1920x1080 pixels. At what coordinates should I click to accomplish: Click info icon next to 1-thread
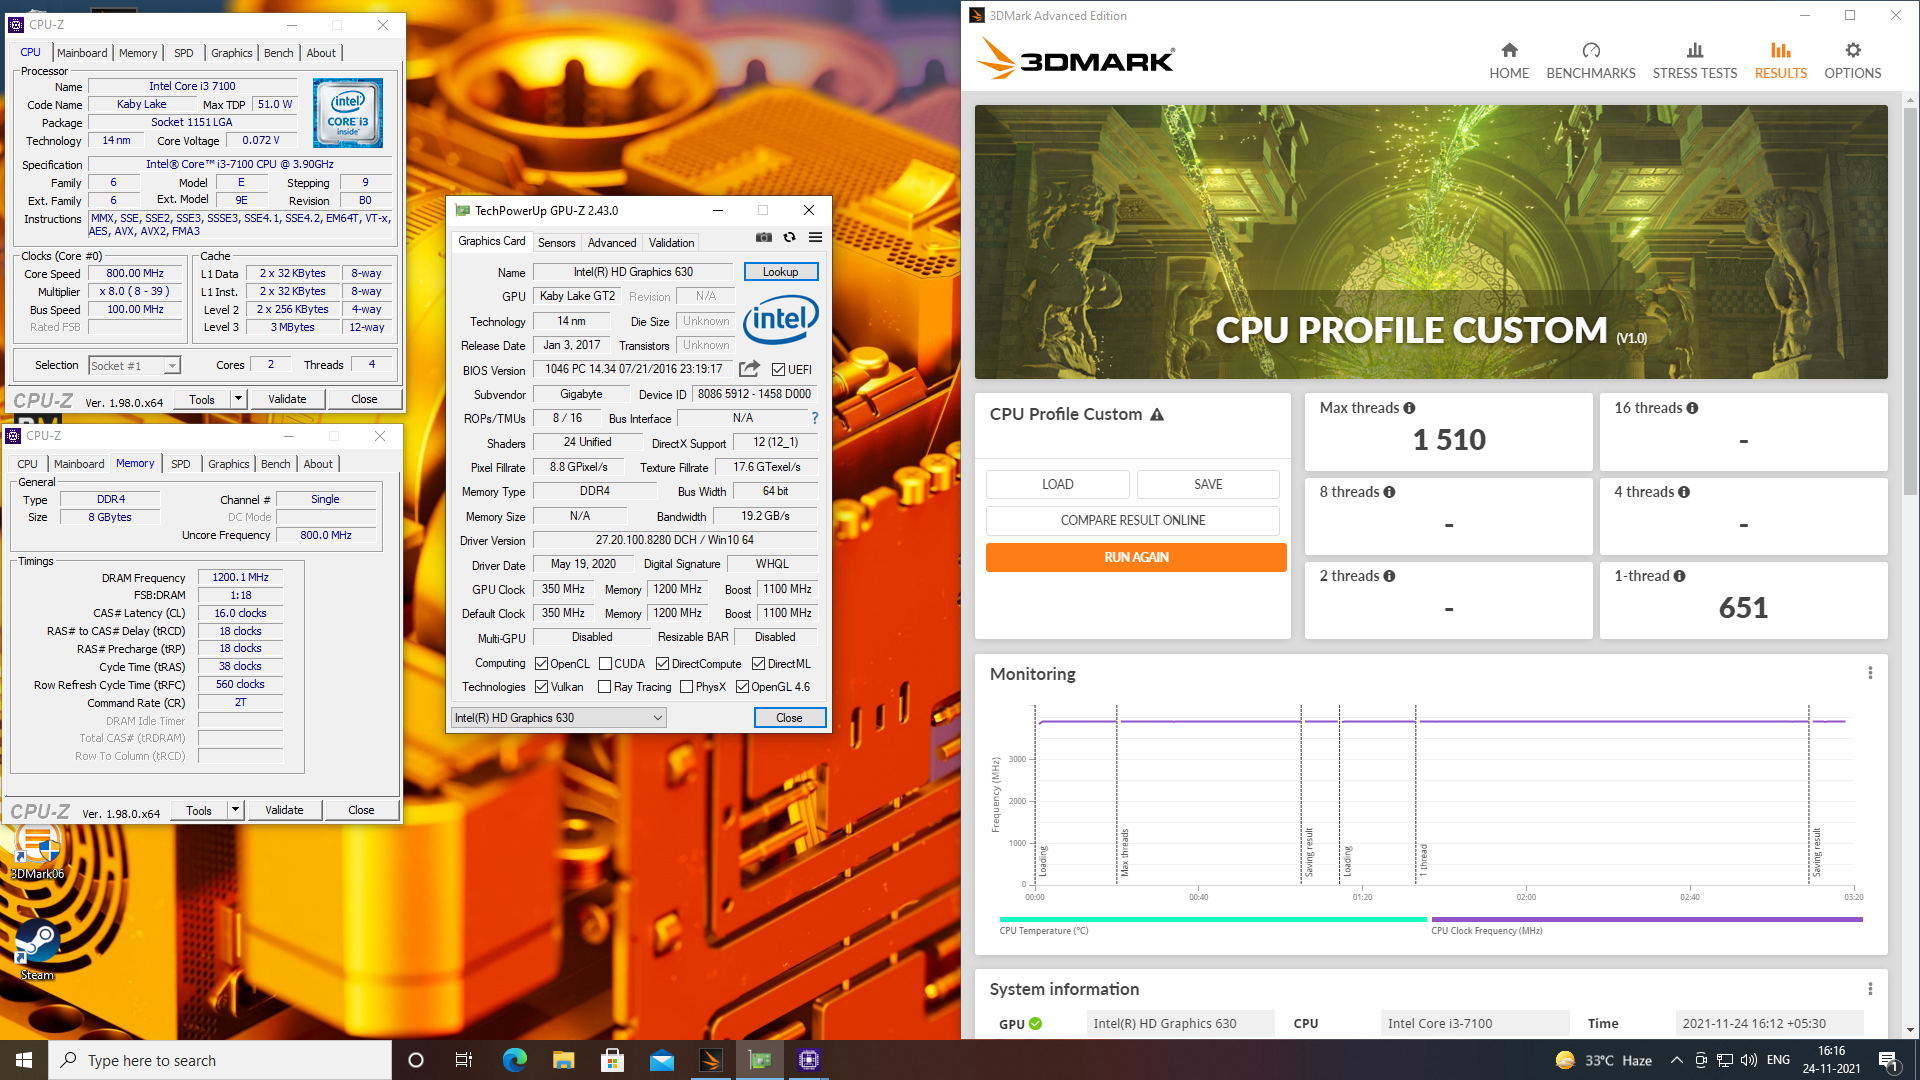[1679, 576]
